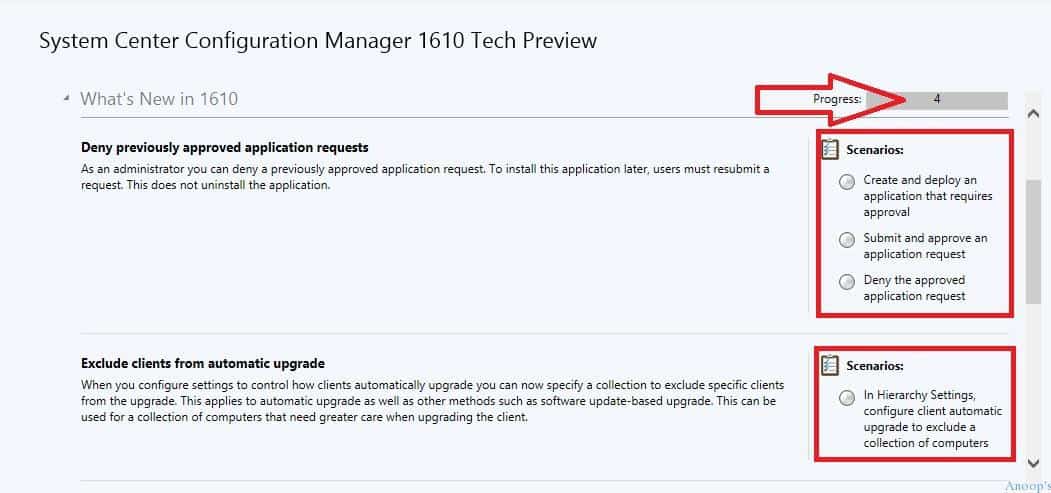
Task: Click 'configure client automatic upgrade' scenario text
Action: pyautogui.click(x=932, y=419)
